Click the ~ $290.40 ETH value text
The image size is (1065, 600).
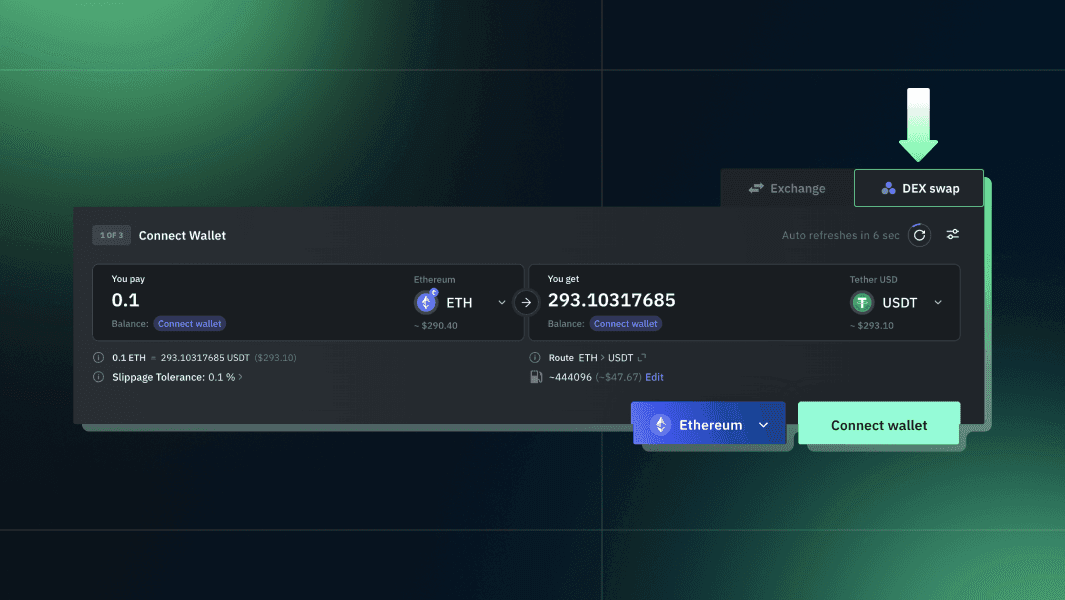pyautogui.click(x=435, y=325)
